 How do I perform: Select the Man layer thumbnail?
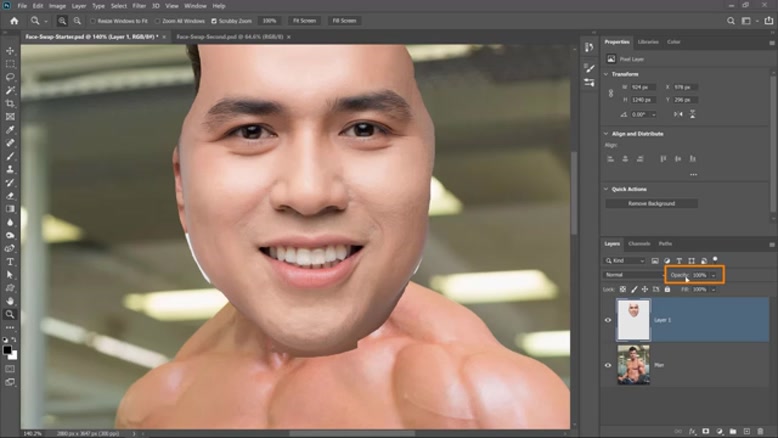pos(633,365)
